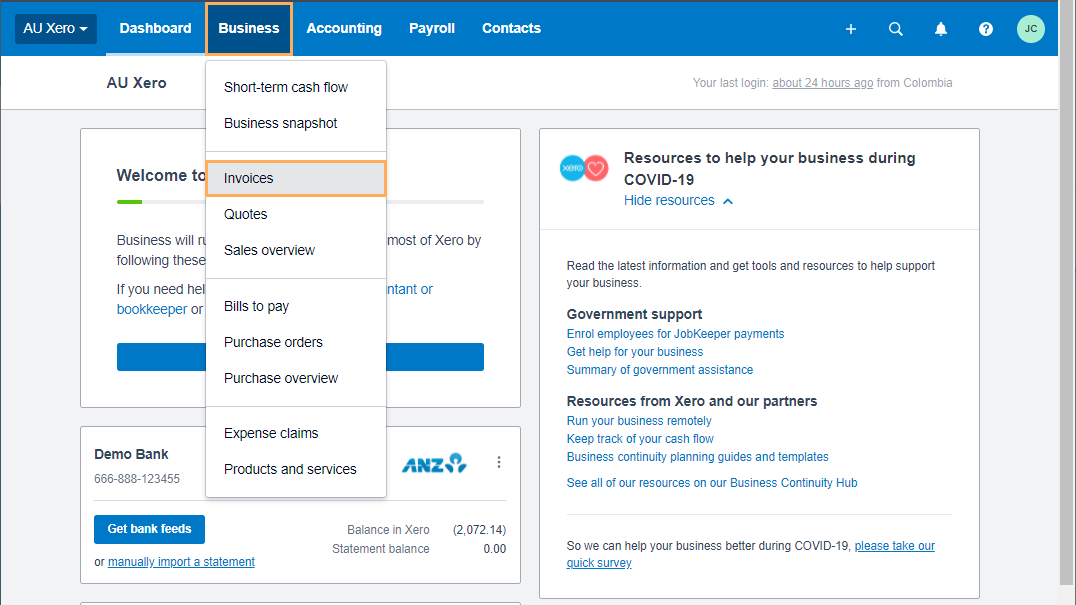Choose Quotes in the Business menu
Viewport: 1076px width, 605px height.
(296, 214)
